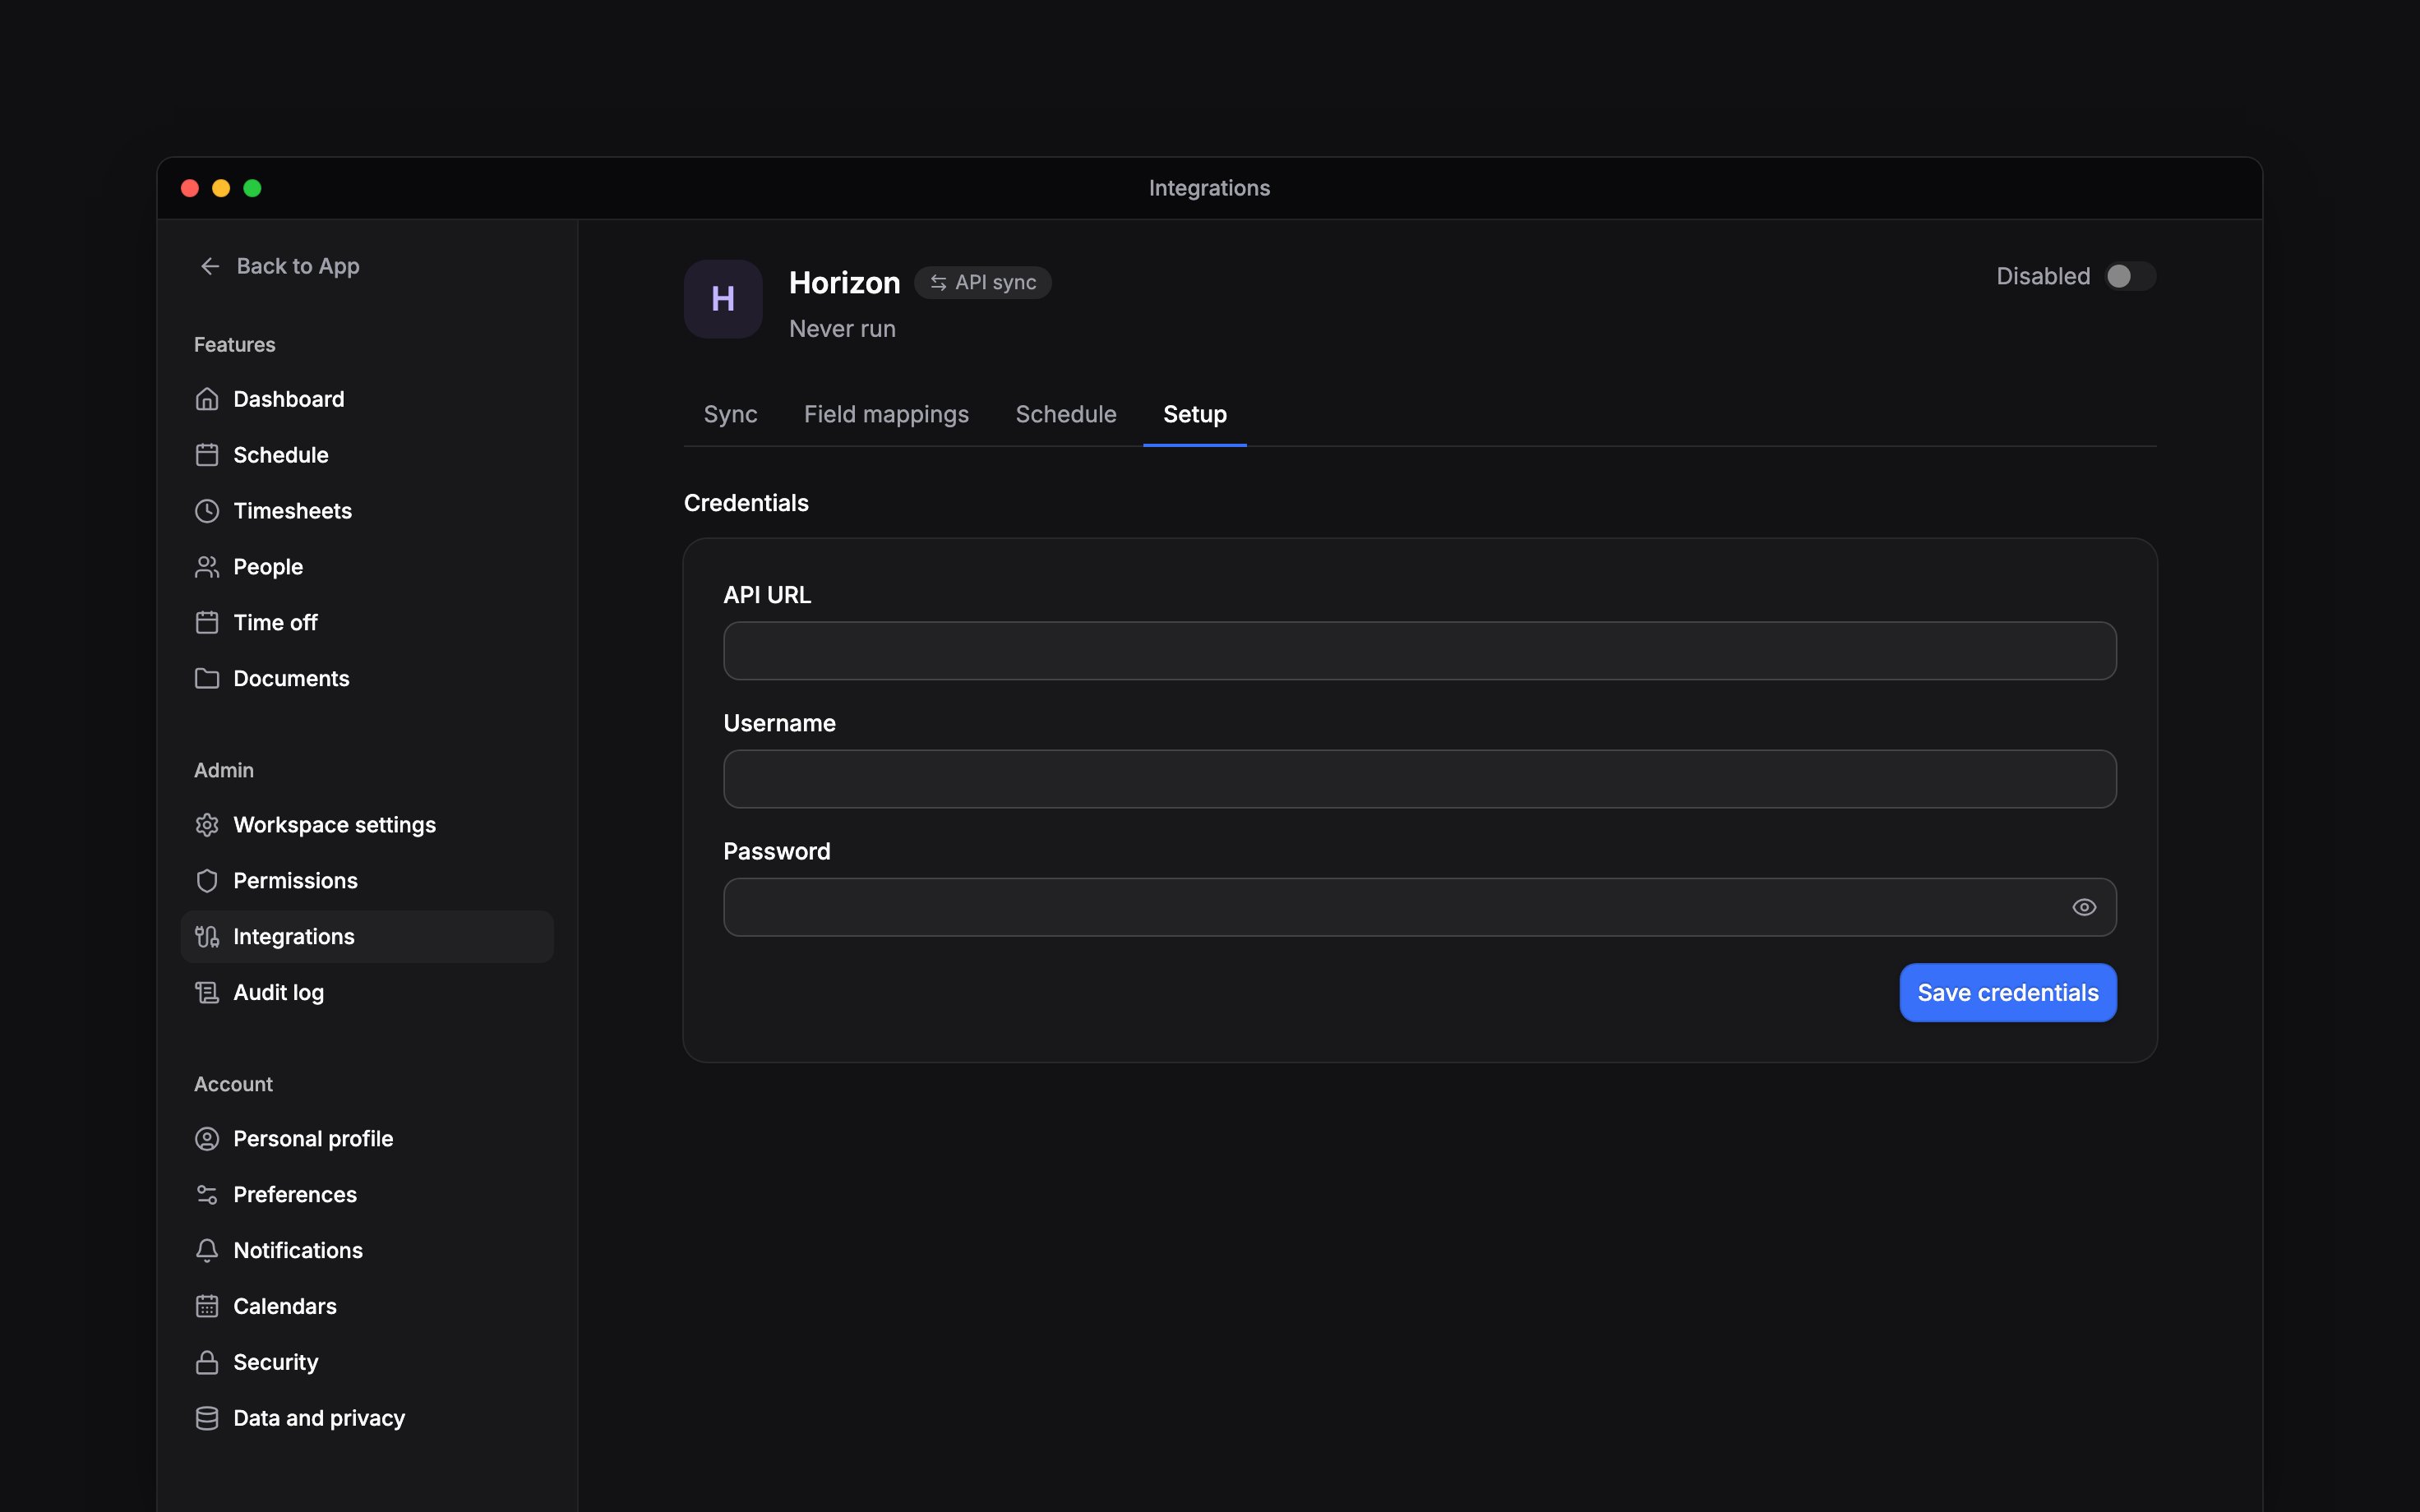This screenshot has width=2420, height=1512.
Task: Focus the Username input field
Action: (1420, 779)
